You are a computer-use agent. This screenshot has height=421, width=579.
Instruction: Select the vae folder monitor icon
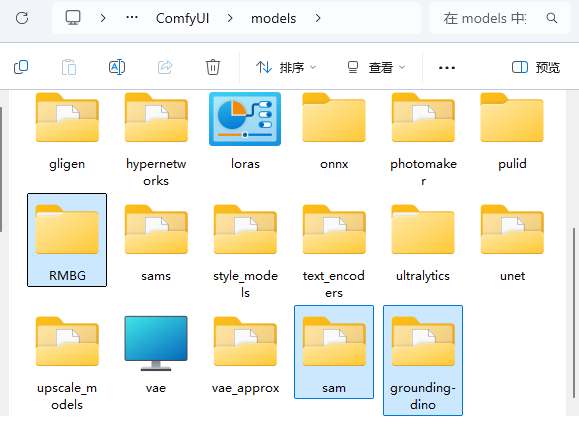pyautogui.click(x=156, y=343)
